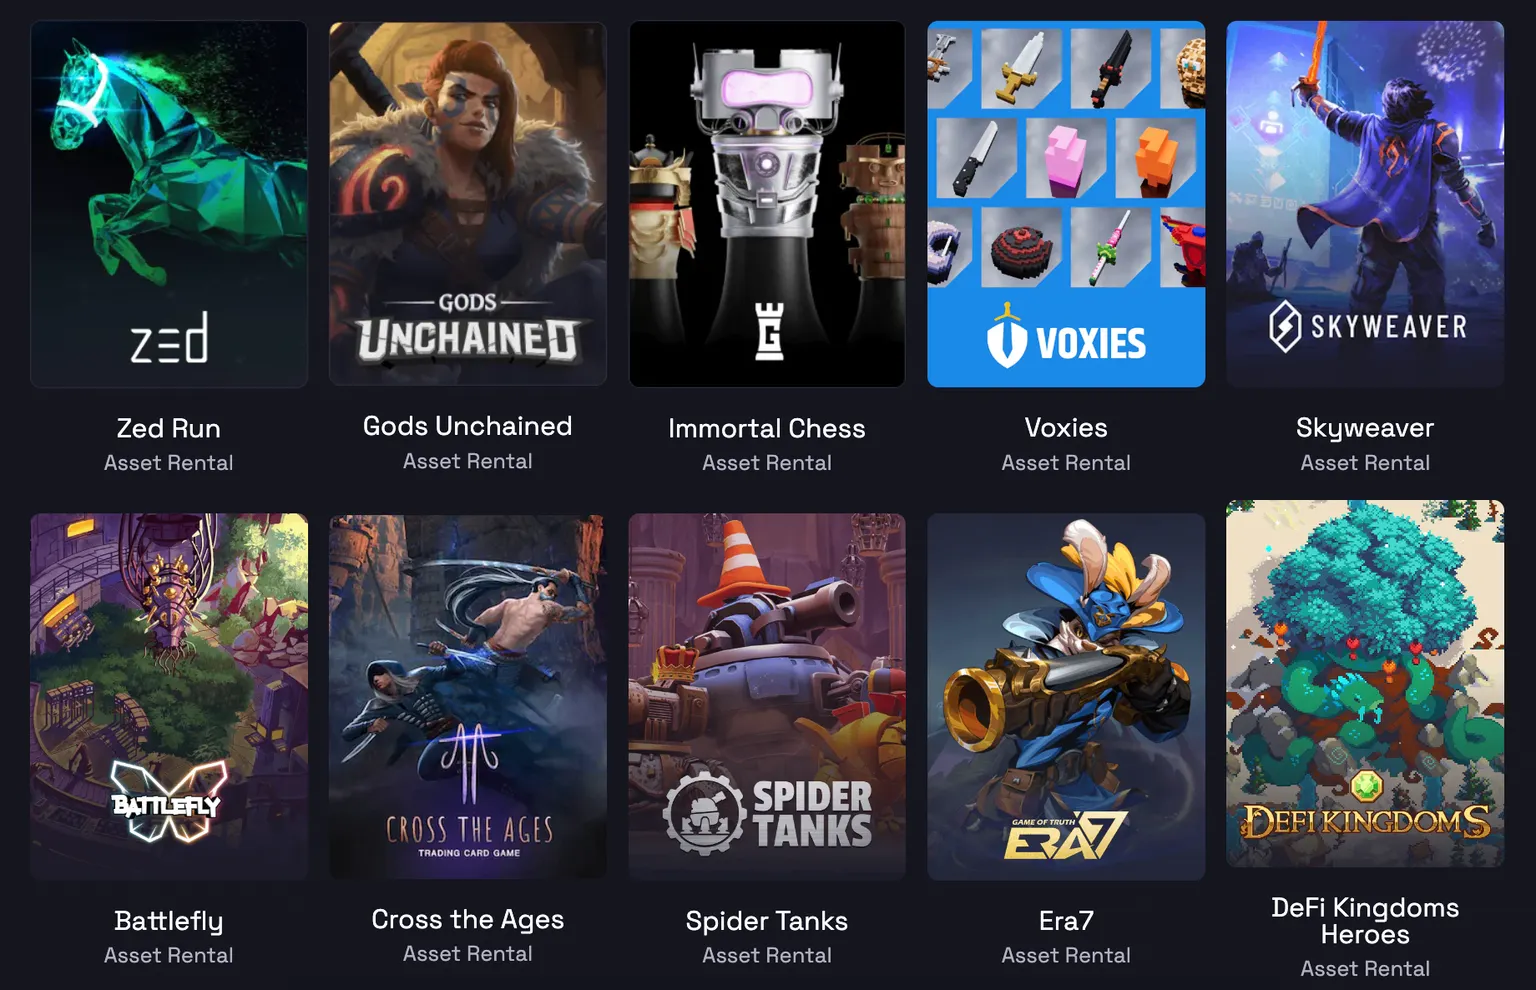Image resolution: width=1536 pixels, height=990 pixels.
Task: Open the Battlefly title link
Action: tap(169, 921)
